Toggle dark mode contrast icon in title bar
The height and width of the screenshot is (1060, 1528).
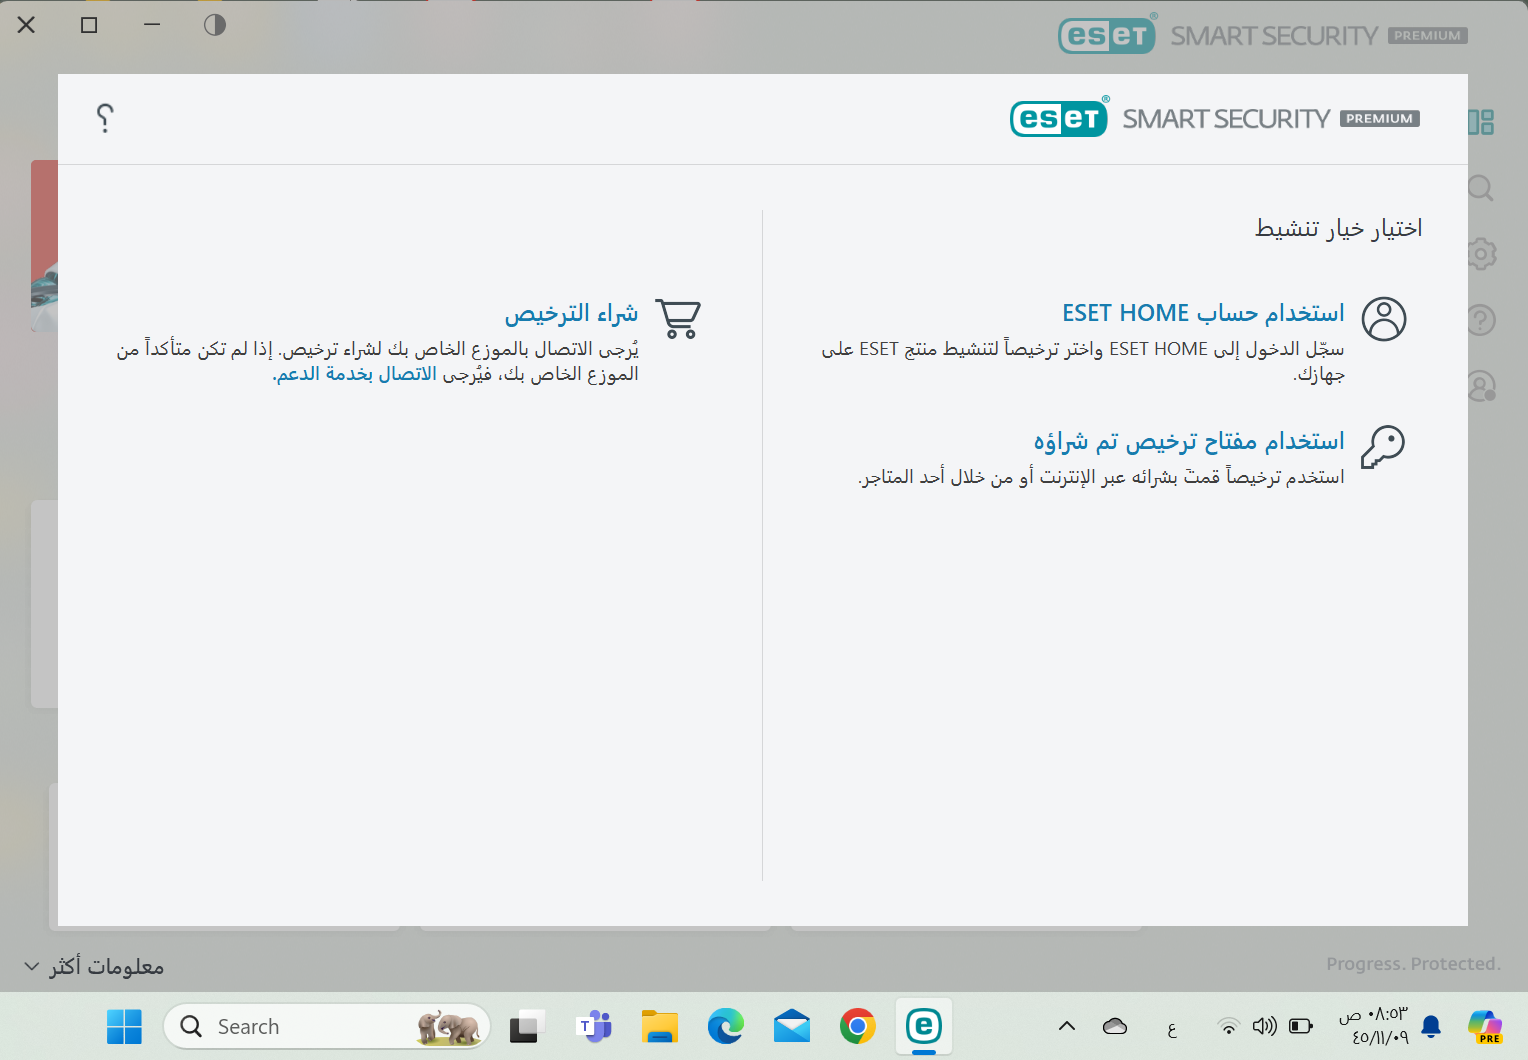point(215,25)
